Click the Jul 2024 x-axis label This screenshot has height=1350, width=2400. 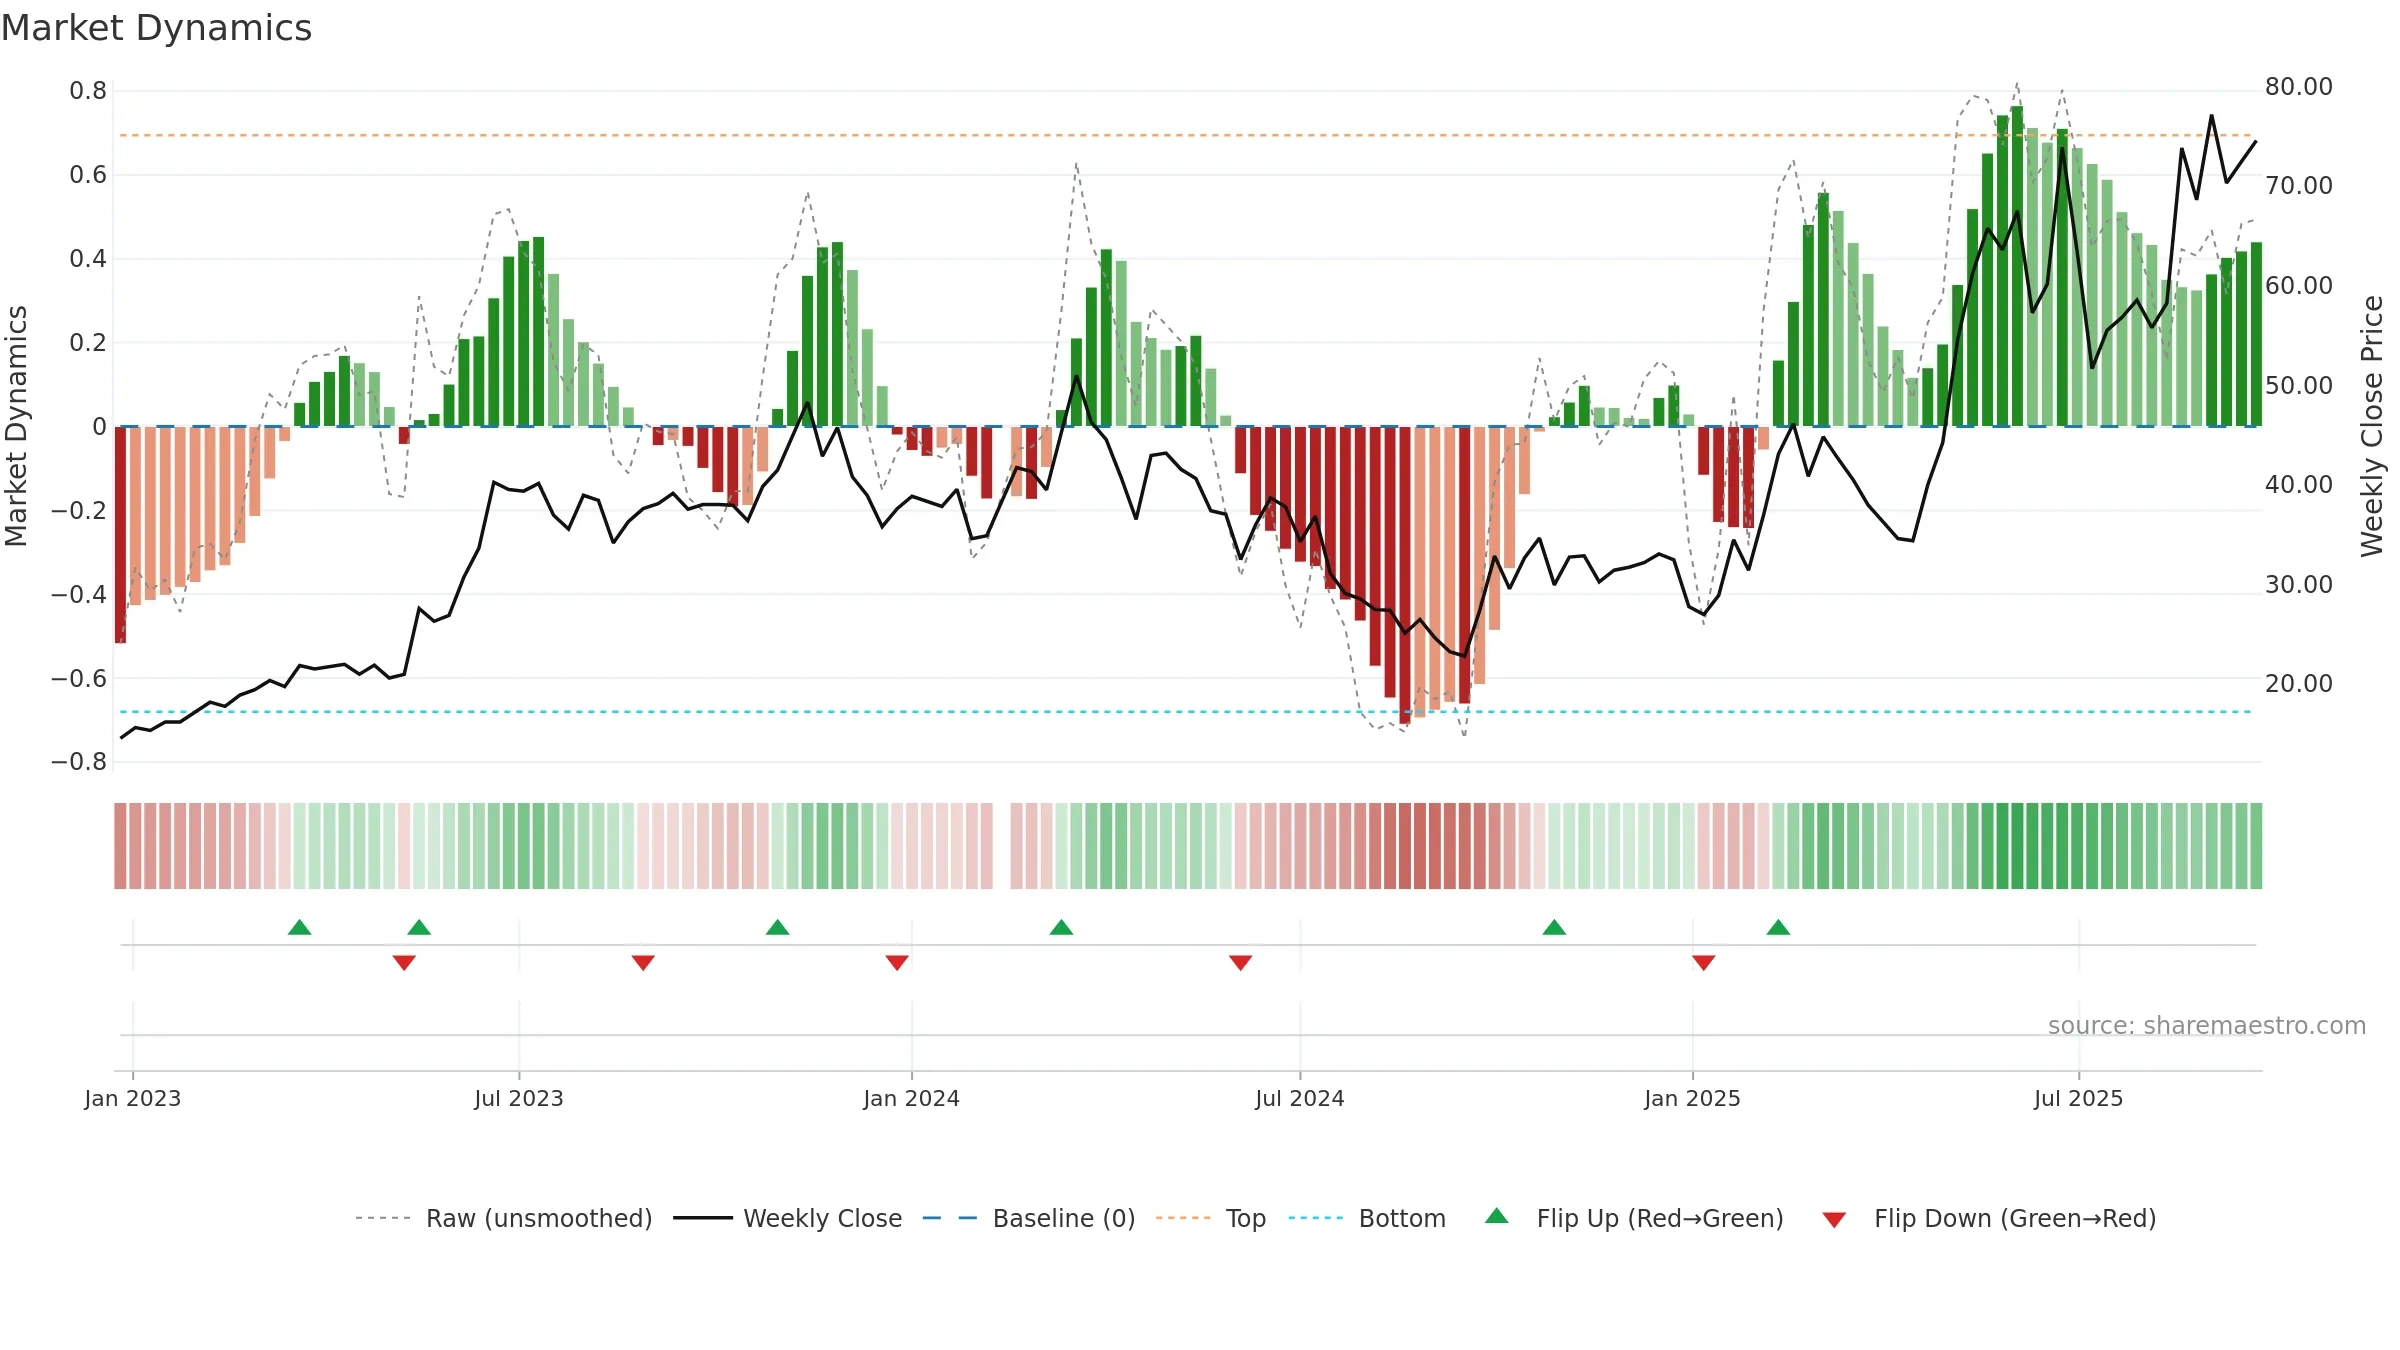[1300, 1098]
